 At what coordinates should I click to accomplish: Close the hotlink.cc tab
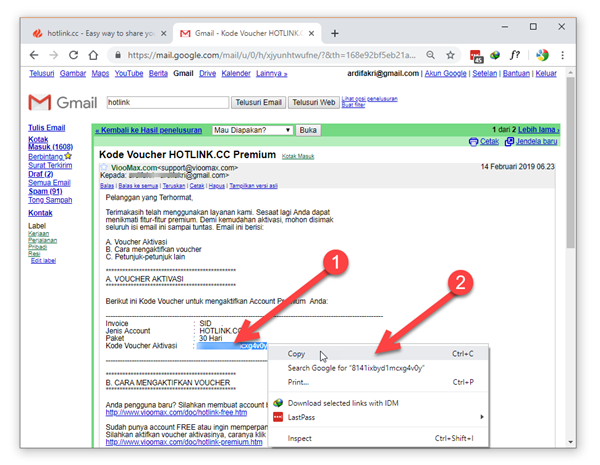(x=163, y=34)
